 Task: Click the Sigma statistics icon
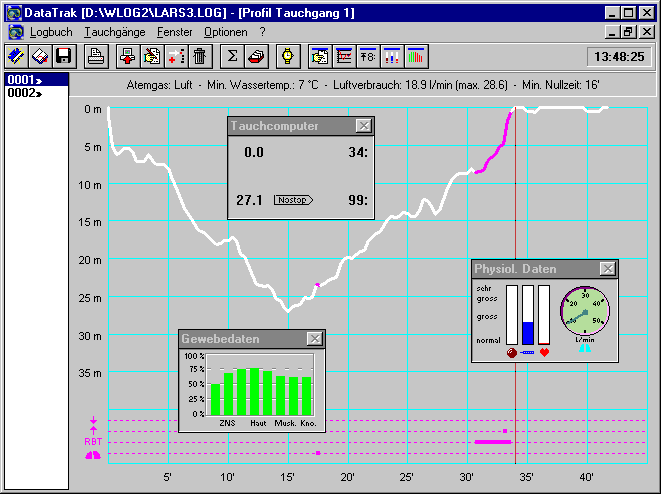point(232,56)
